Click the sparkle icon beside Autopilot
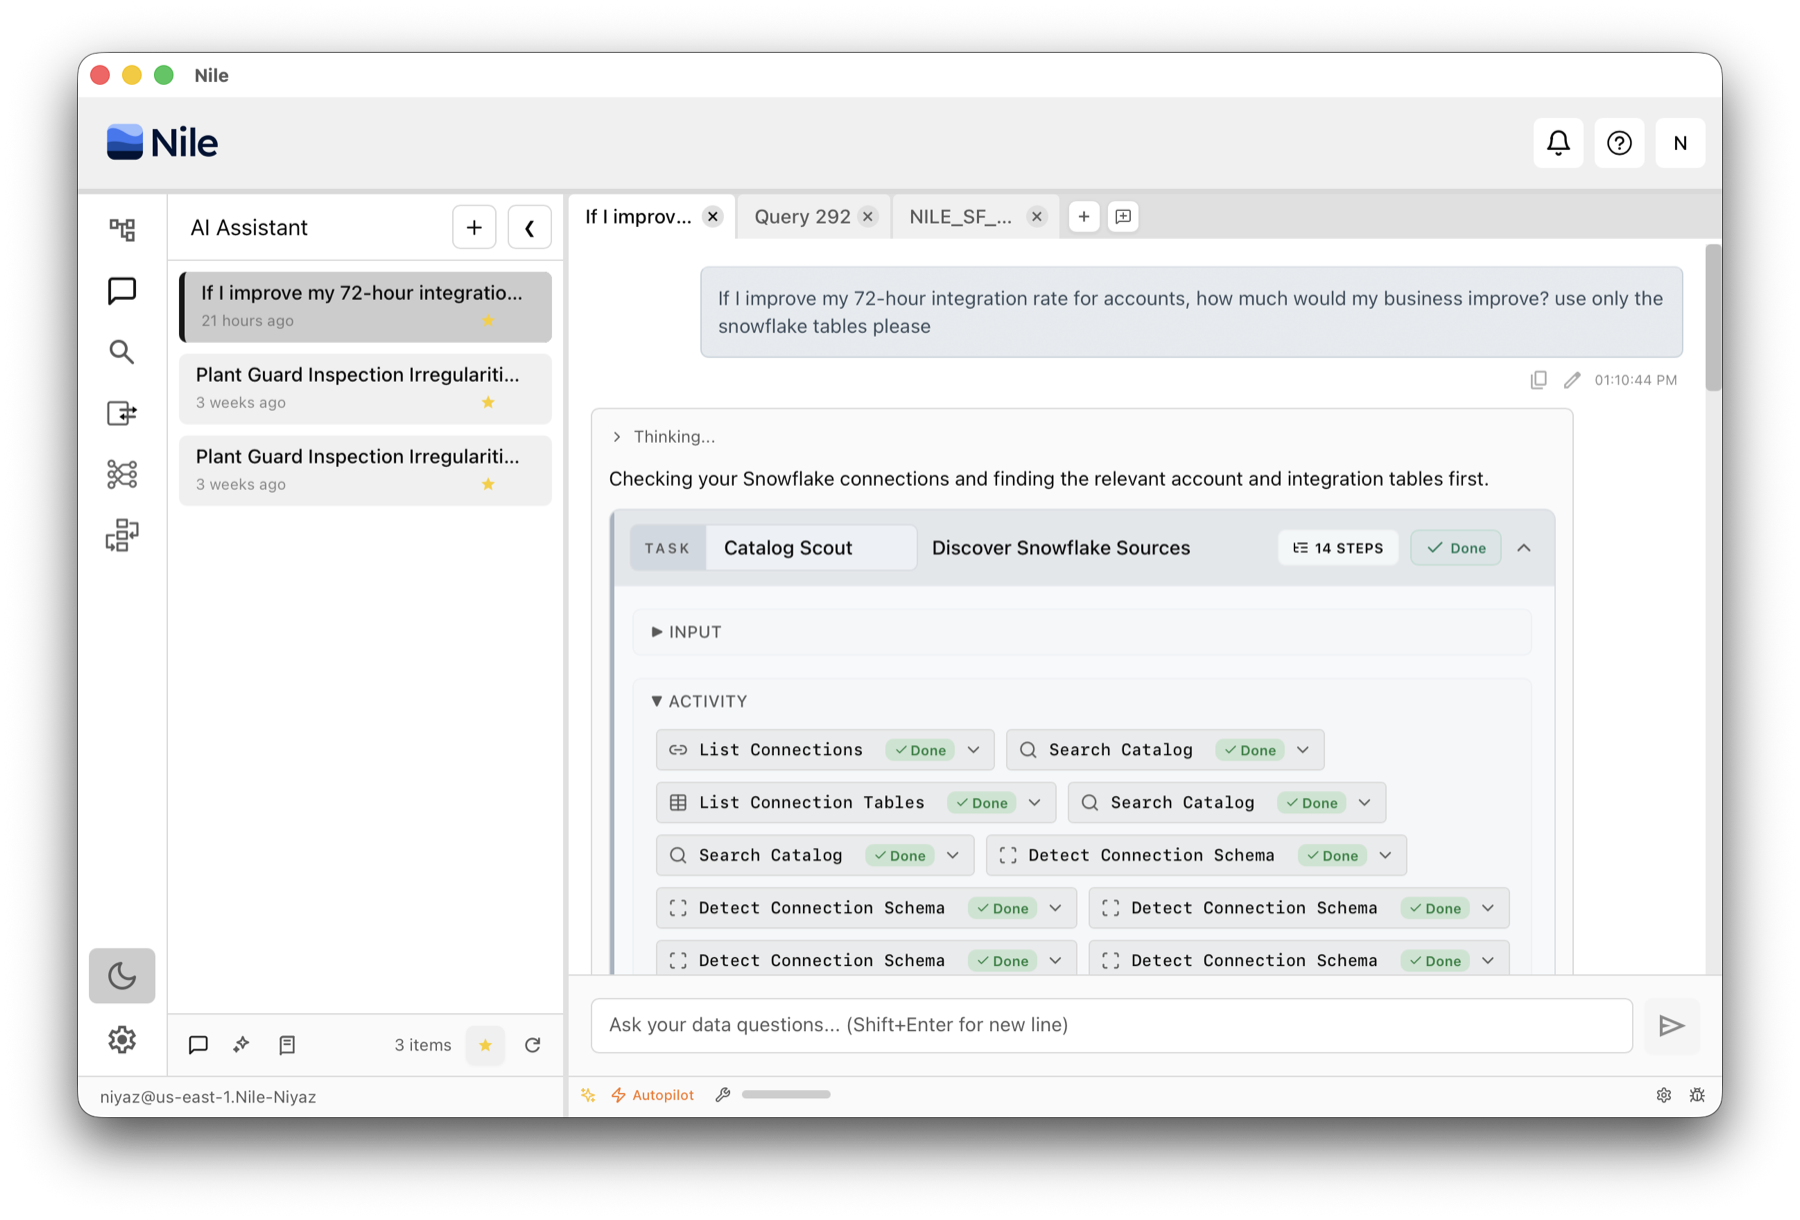Screen dimensions: 1800x1220 pos(588,1095)
